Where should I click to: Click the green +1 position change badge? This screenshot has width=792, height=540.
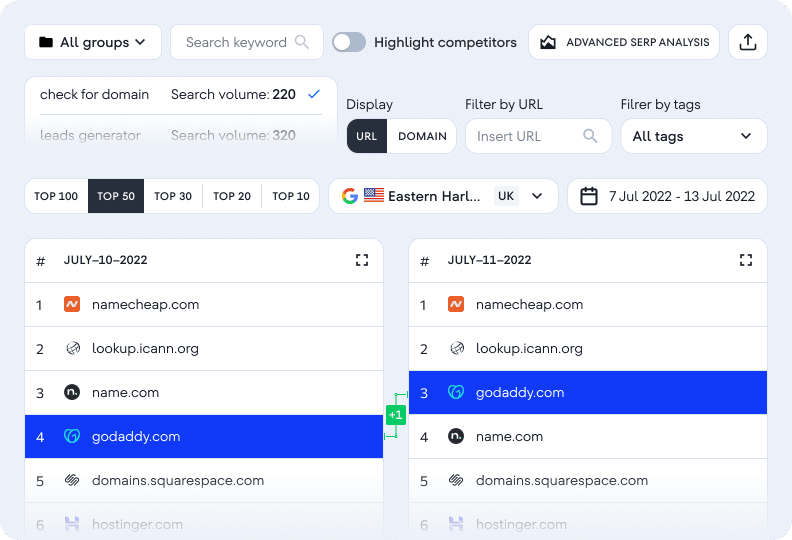pyautogui.click(x=395, y=415)
